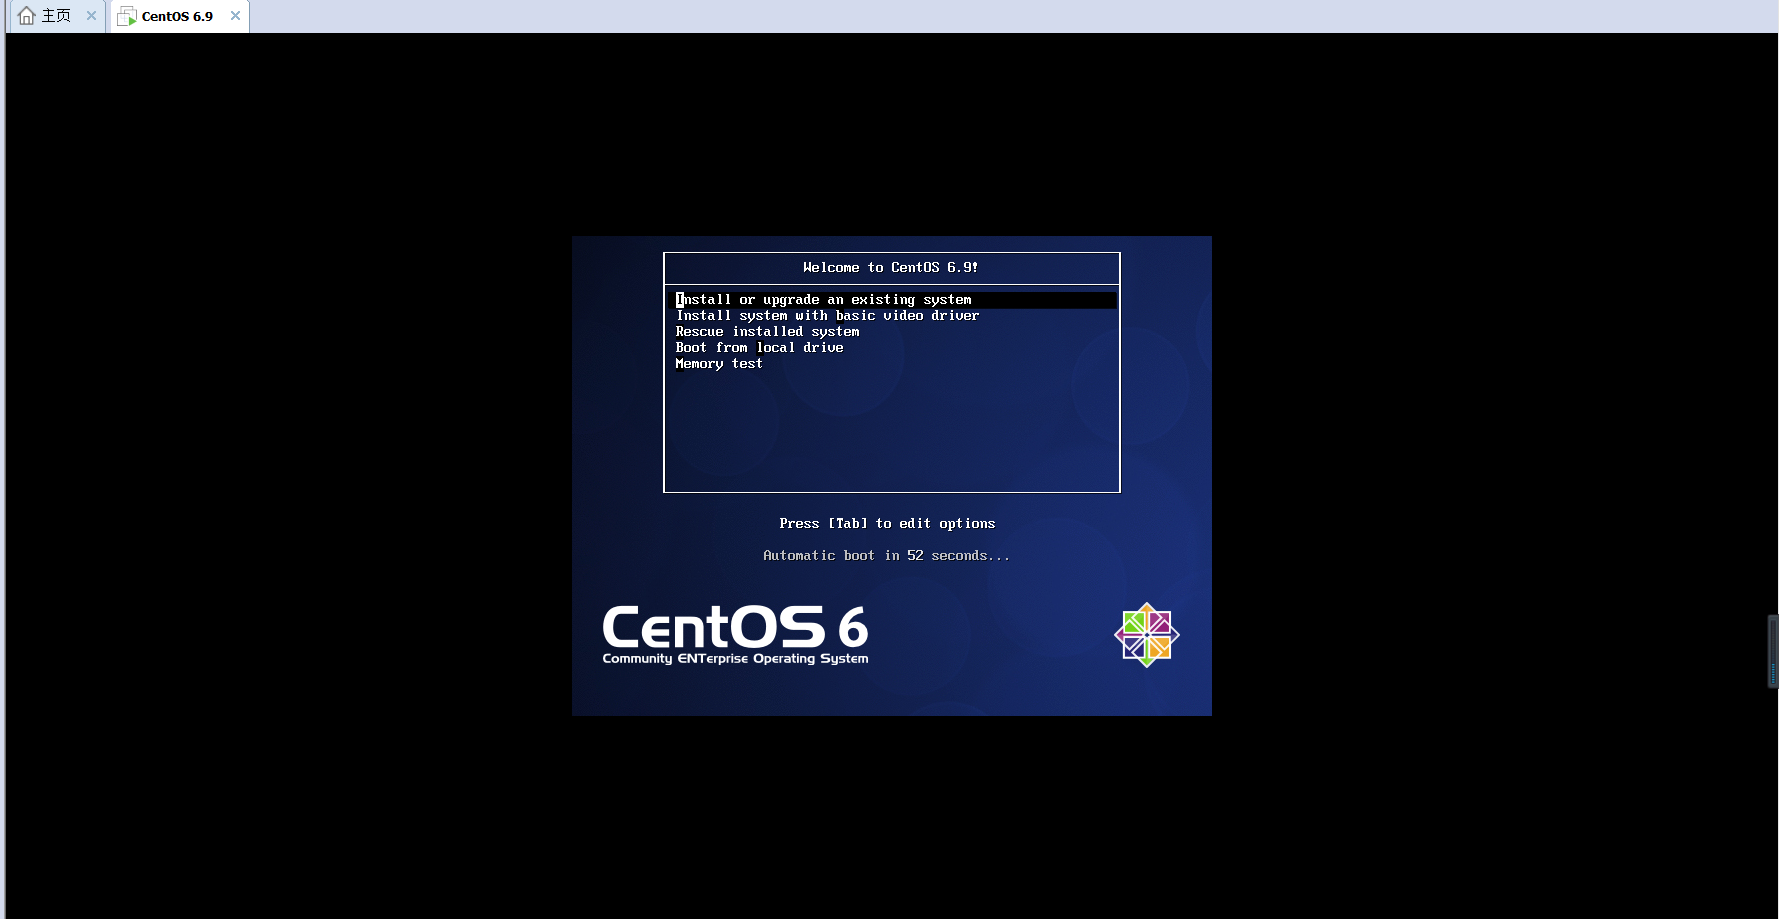1780x919 pixels.
Task: Click the Welcome to CentOS 6.9! title
Action: 890,268
